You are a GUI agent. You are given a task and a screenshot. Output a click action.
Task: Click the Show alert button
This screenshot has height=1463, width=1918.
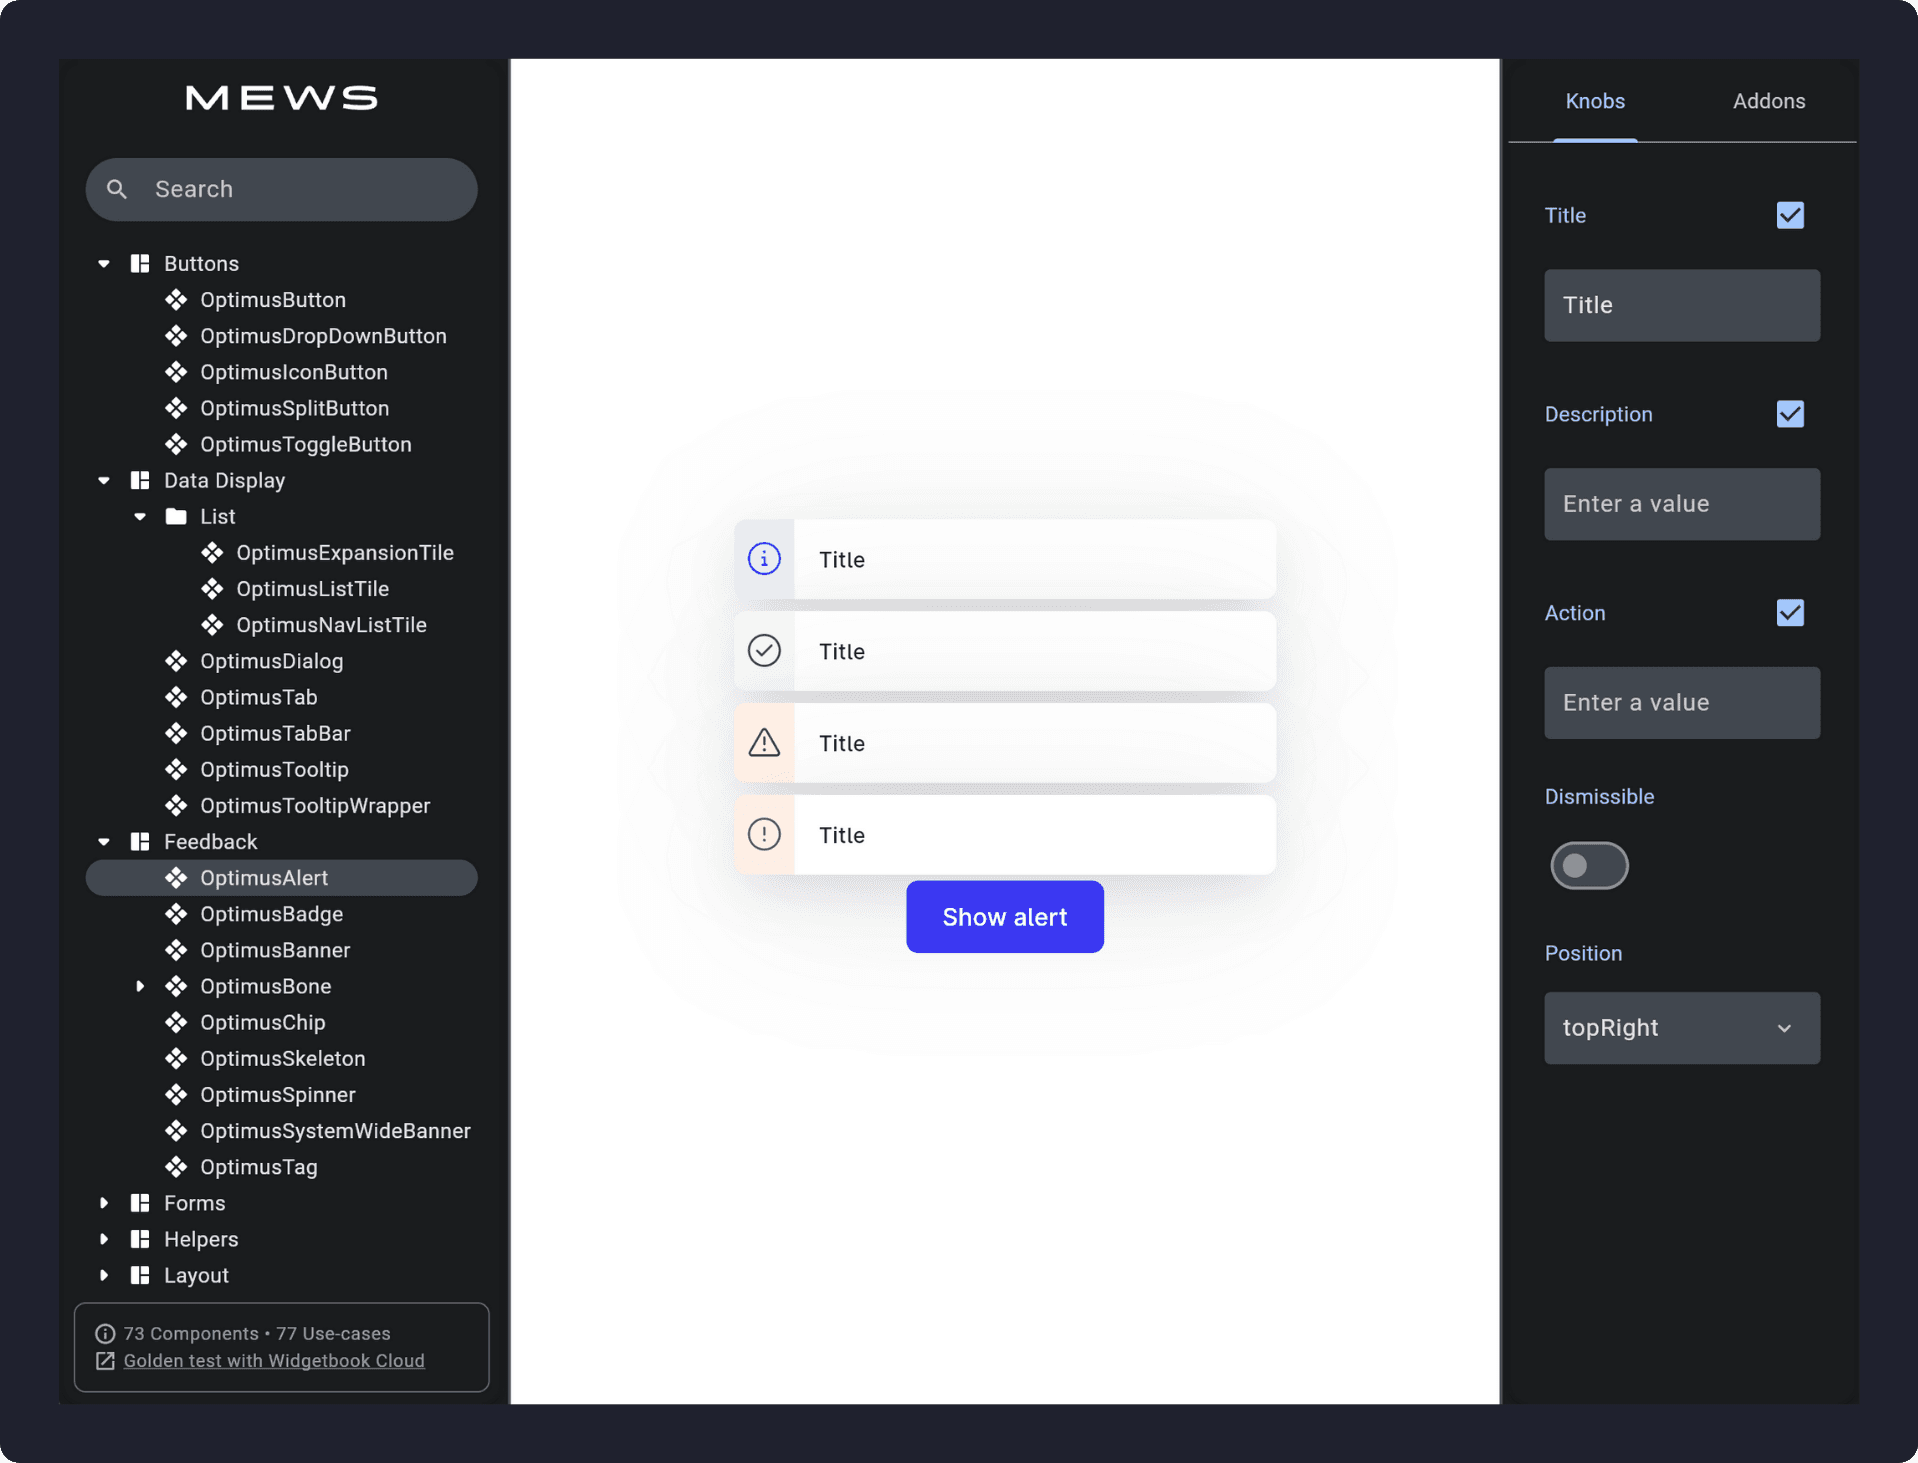(1004, 916)
